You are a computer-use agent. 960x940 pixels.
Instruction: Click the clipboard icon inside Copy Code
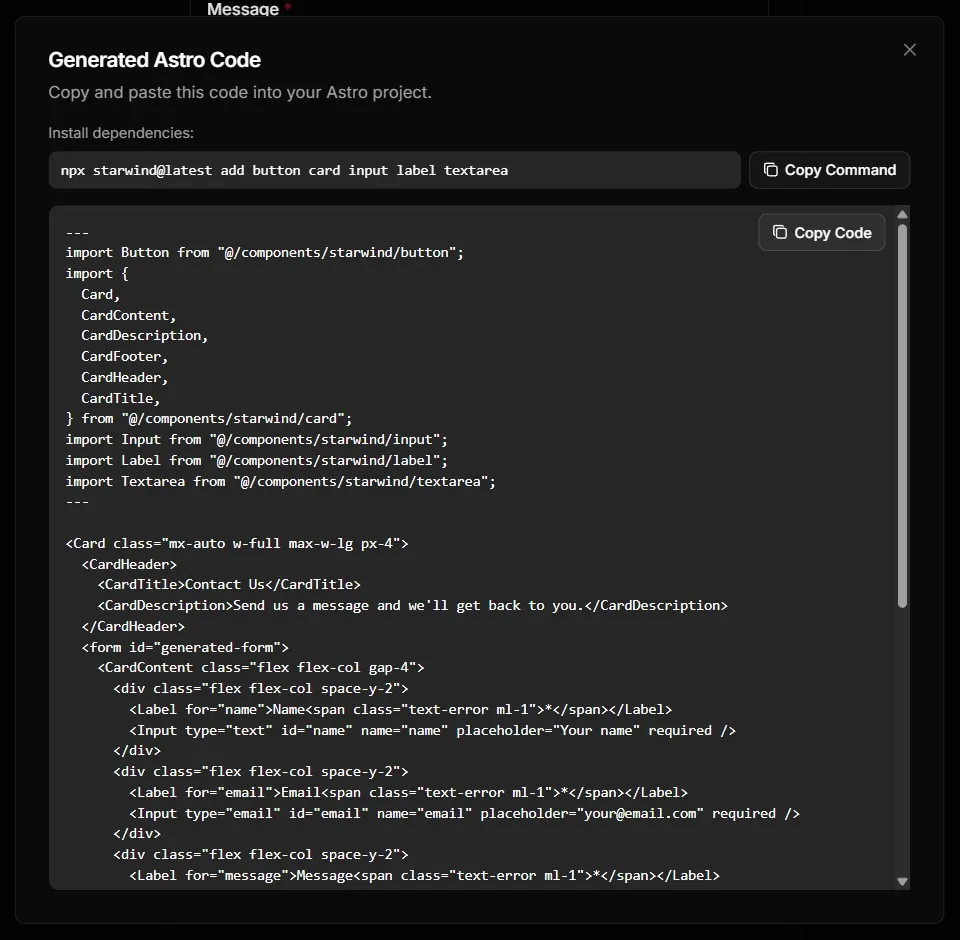tap(781, 231)
